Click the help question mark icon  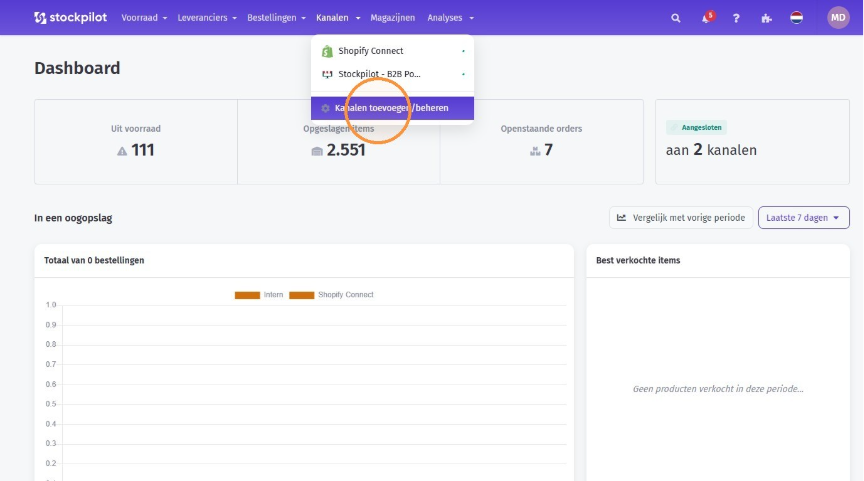[736, 18]
